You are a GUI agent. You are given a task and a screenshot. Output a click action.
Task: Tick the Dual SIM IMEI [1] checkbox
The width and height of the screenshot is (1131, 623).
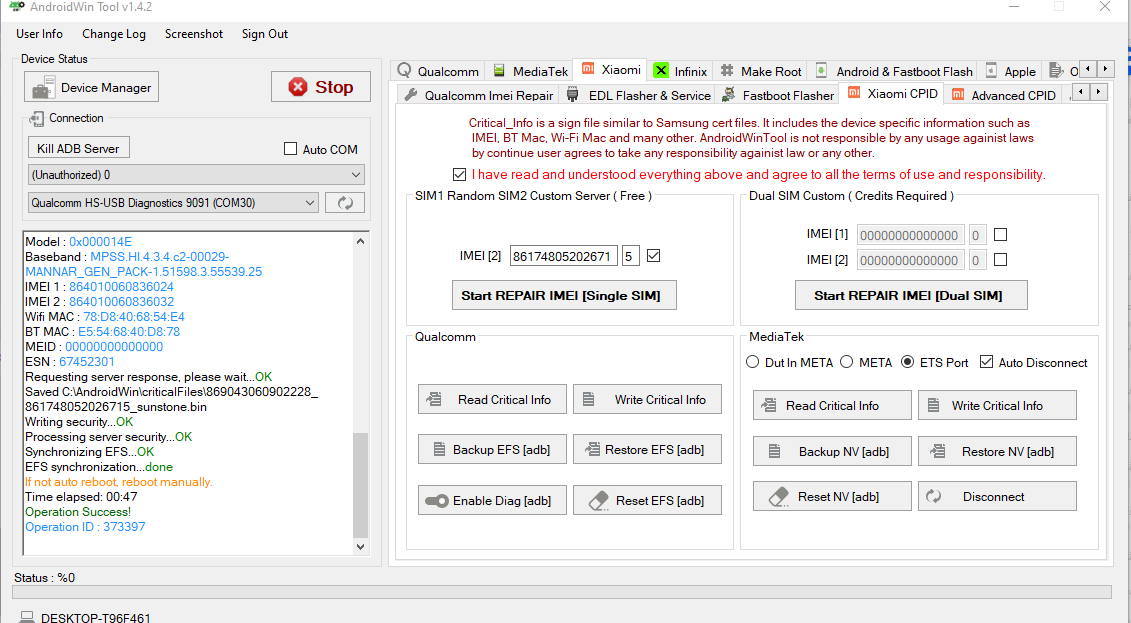pos(1000,234)
